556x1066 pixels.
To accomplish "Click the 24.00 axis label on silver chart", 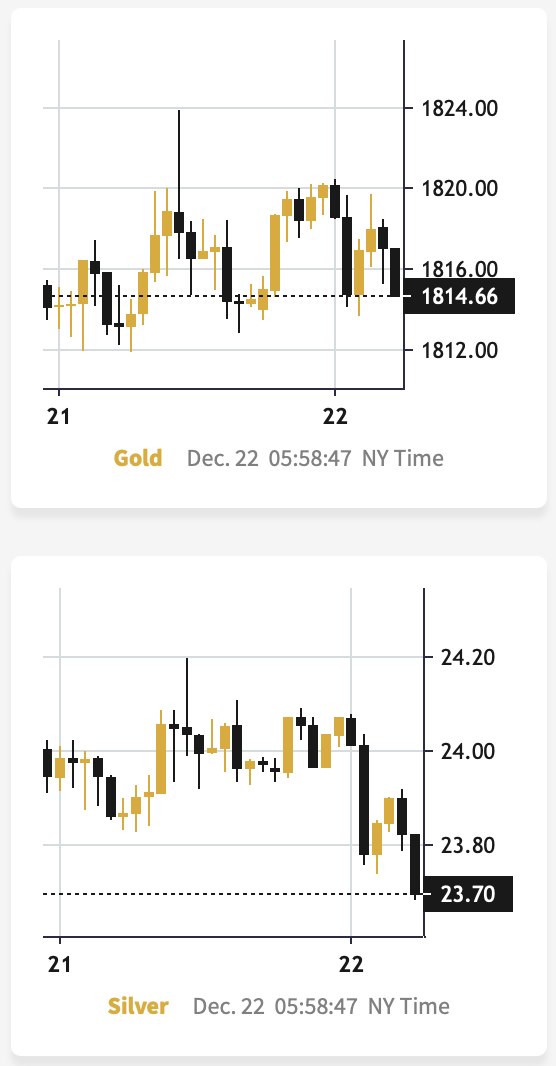I will pos(467,751).
